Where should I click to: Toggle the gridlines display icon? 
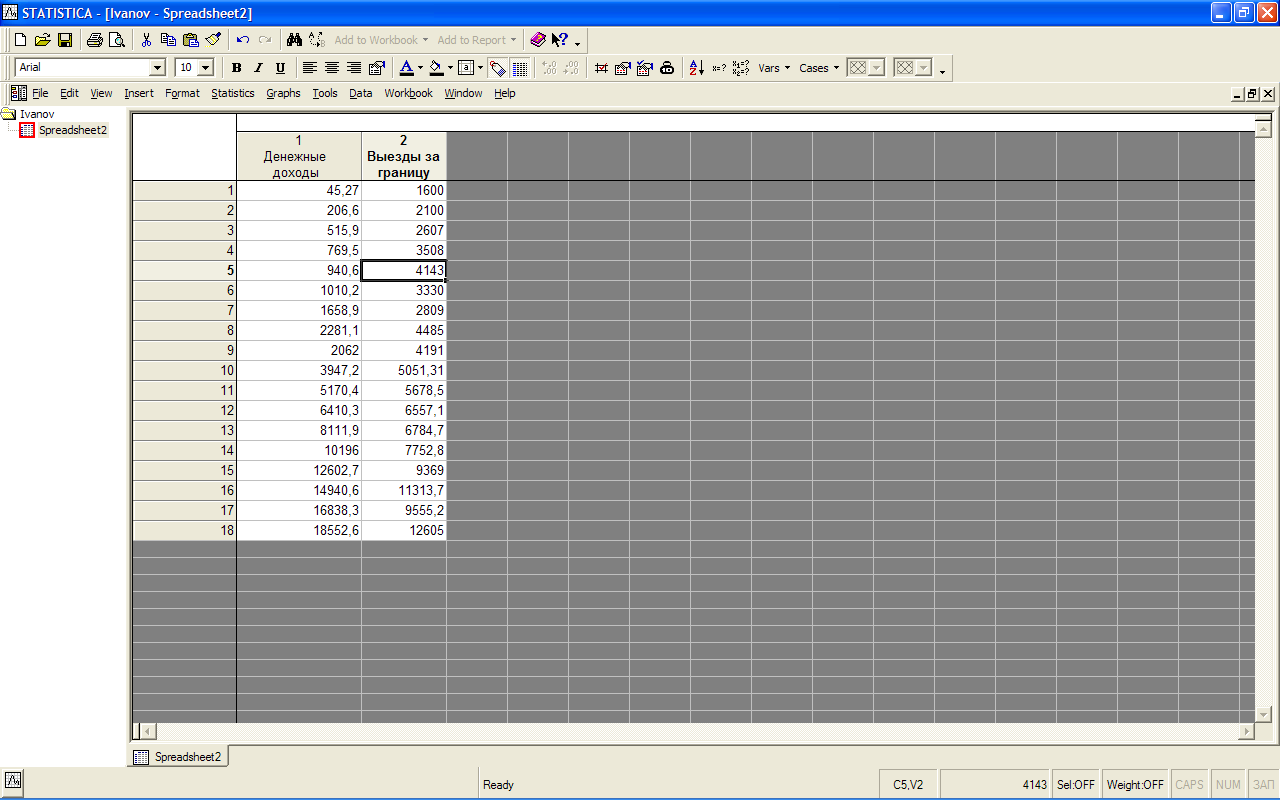click(x=520, y=68)
